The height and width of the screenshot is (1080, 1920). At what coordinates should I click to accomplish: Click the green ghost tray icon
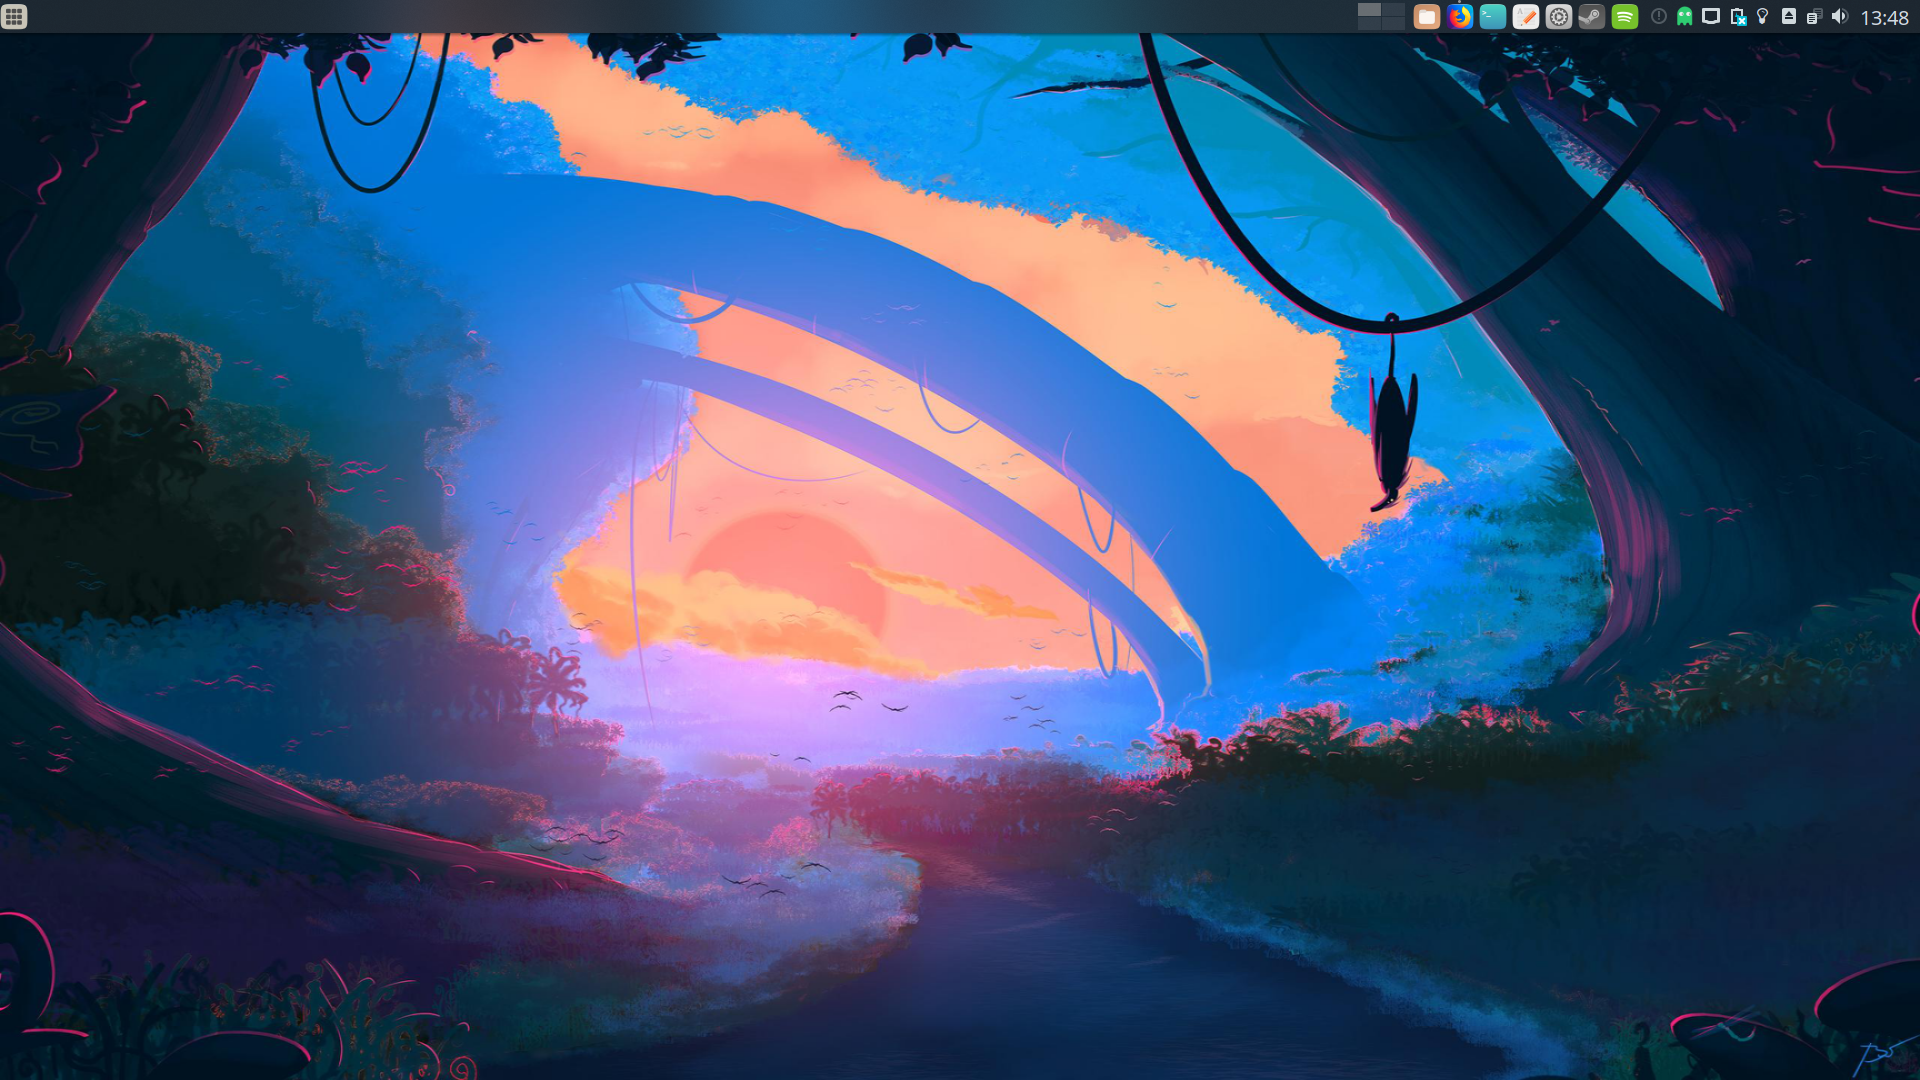tap(1685, 16)
